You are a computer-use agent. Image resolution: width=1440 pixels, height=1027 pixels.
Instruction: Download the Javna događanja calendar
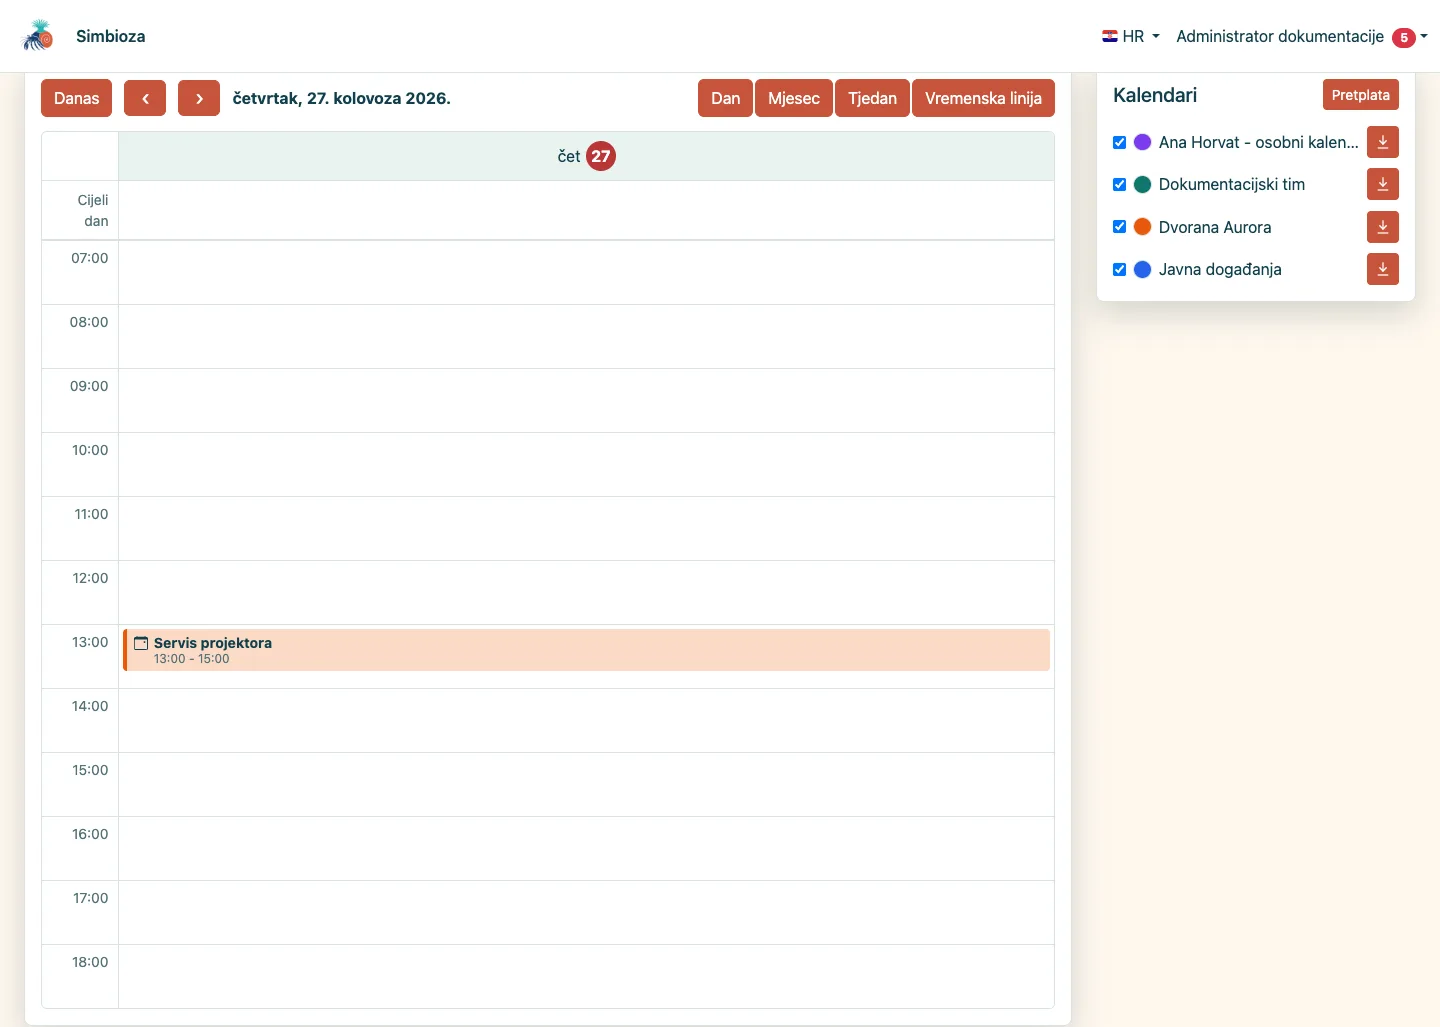click(x=1383, y=269)
